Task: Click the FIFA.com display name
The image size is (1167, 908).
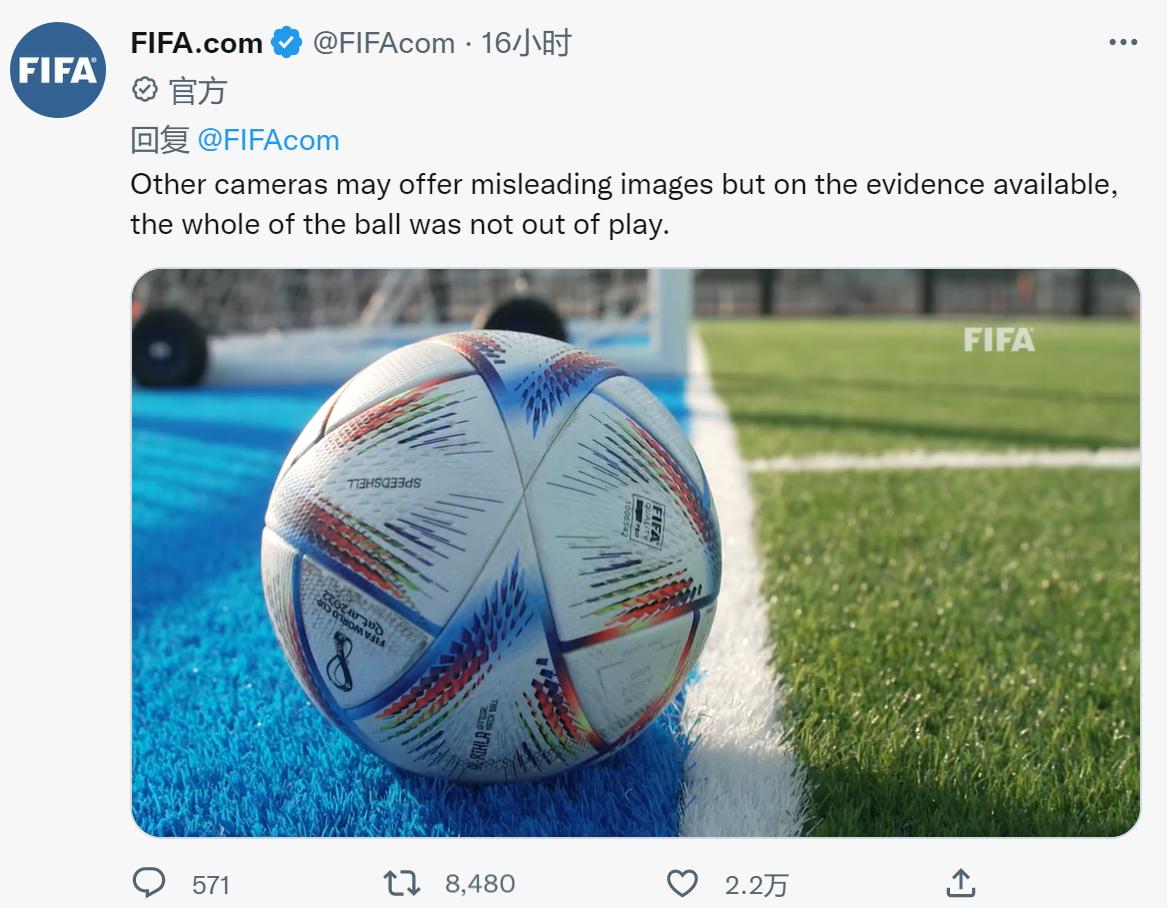Action: click(x=196, y=43)
